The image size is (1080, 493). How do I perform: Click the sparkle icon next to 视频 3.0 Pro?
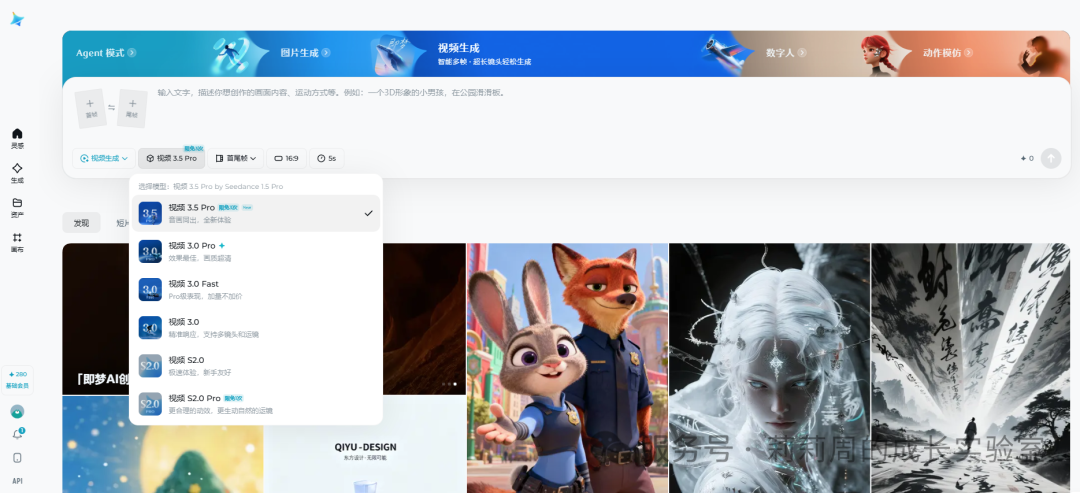[x=222, y=245]
